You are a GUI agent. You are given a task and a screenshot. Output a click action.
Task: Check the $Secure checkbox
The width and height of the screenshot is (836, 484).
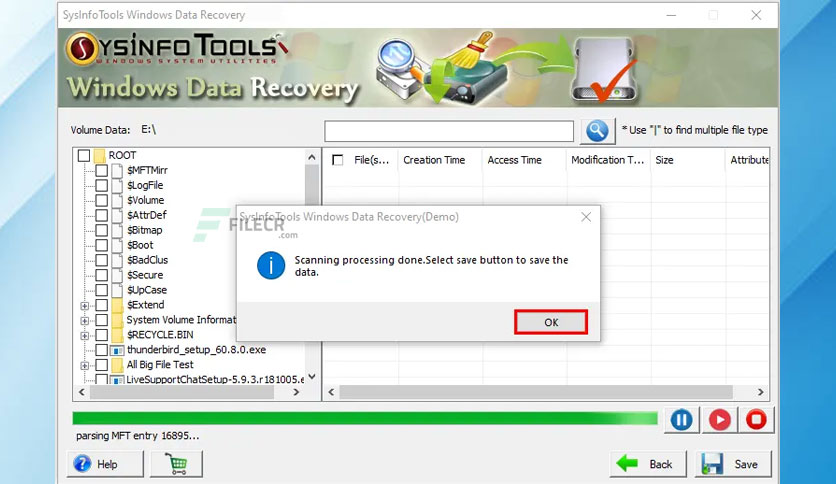[x=101, y=275]
